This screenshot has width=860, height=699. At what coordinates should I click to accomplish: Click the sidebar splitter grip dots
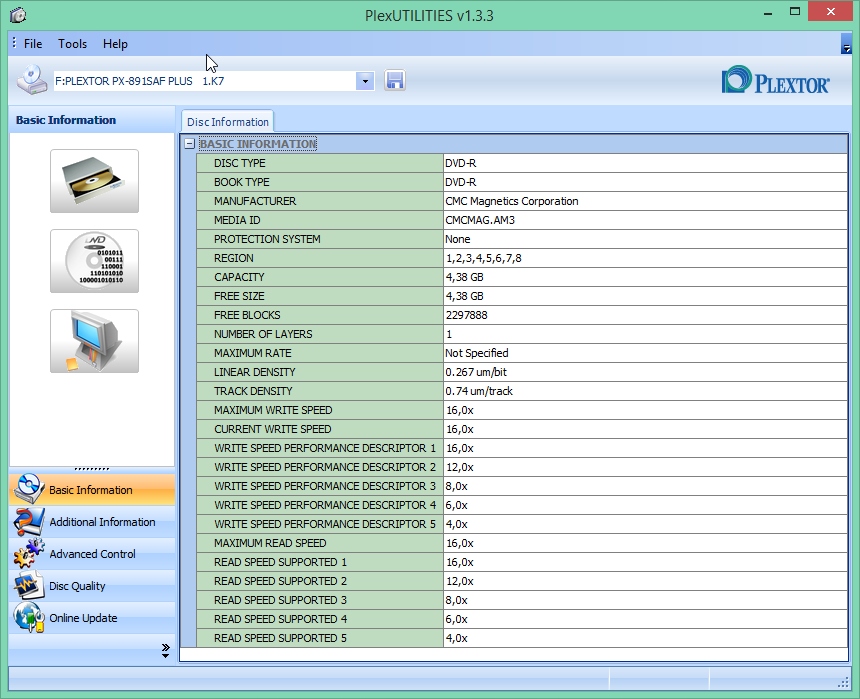pos(92,469)
